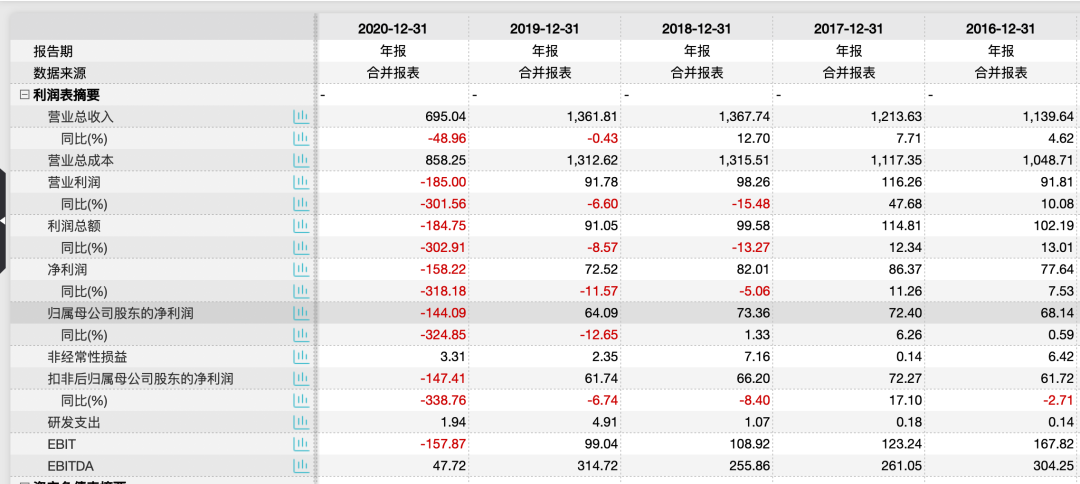Click the -147.41 adjusted net profit cell

point(444,379)
